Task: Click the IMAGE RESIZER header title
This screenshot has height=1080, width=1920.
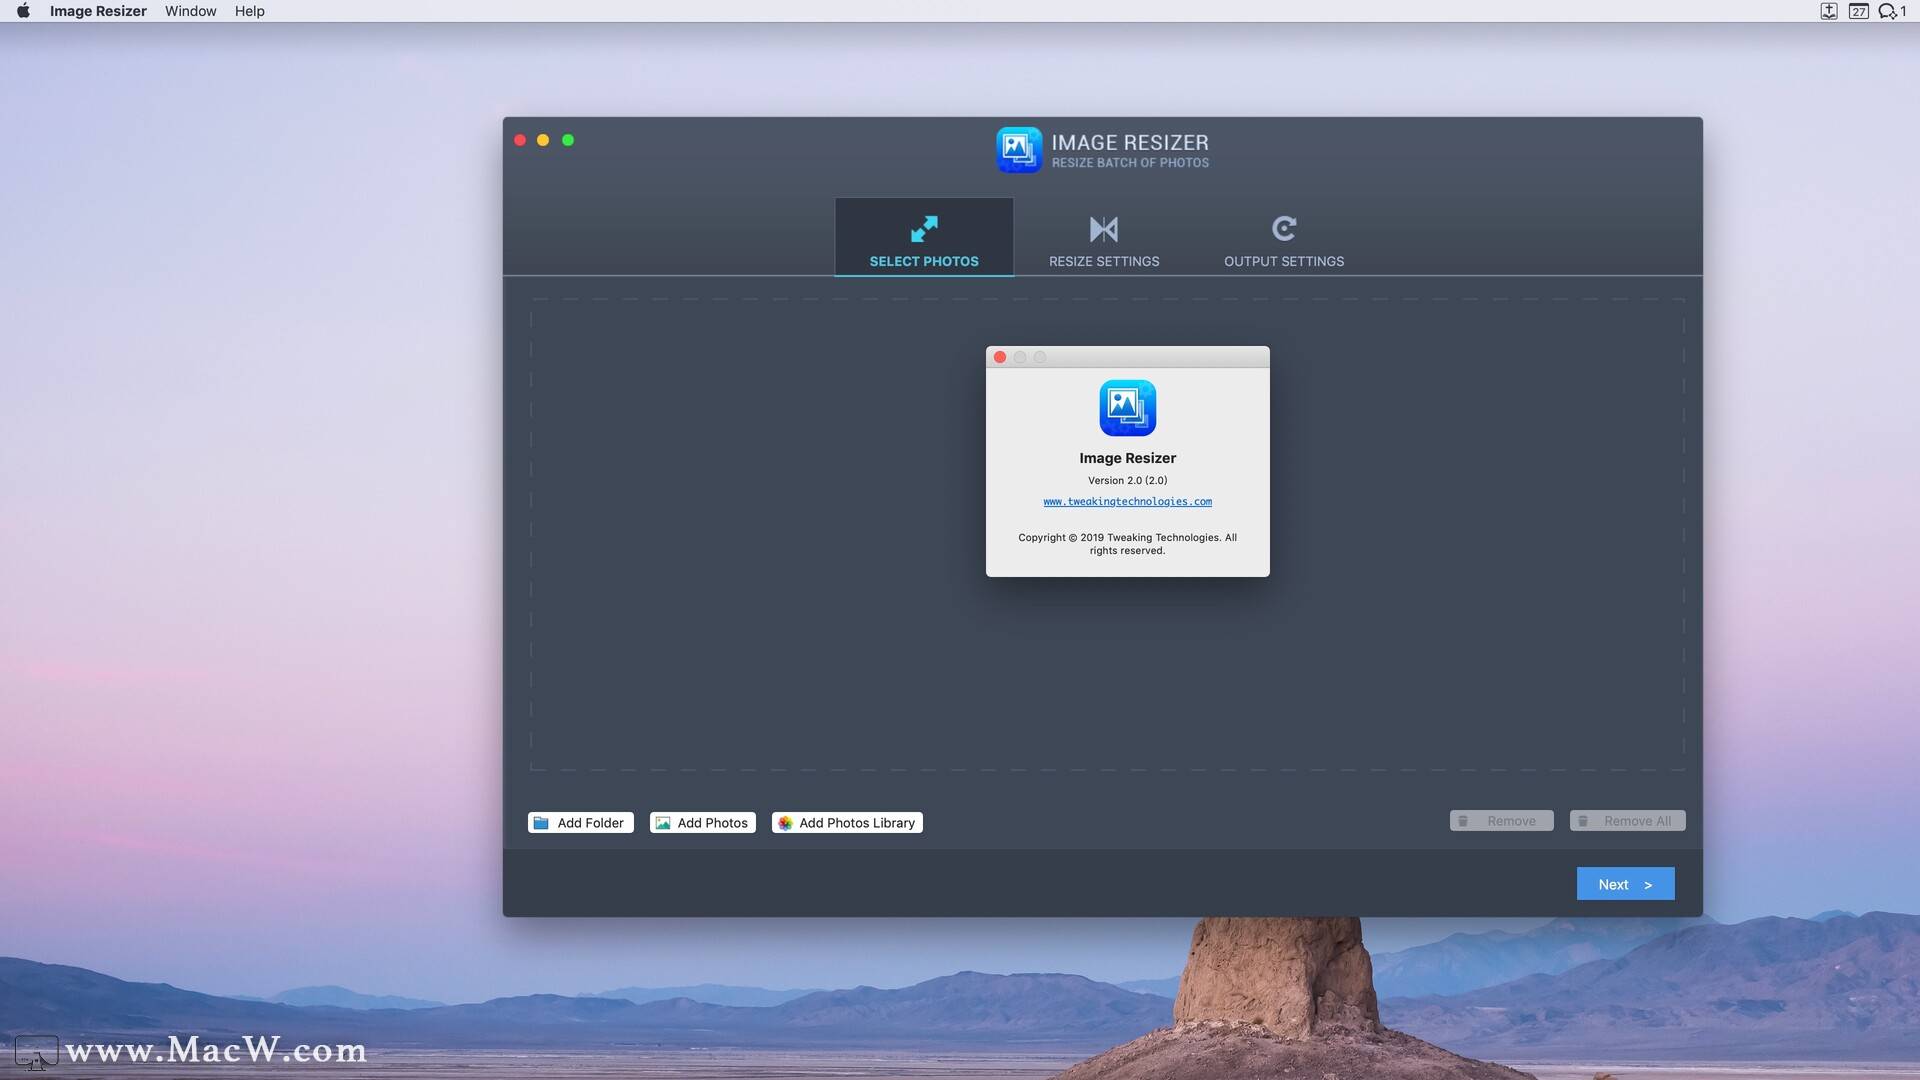Action: pos(1130,143)
